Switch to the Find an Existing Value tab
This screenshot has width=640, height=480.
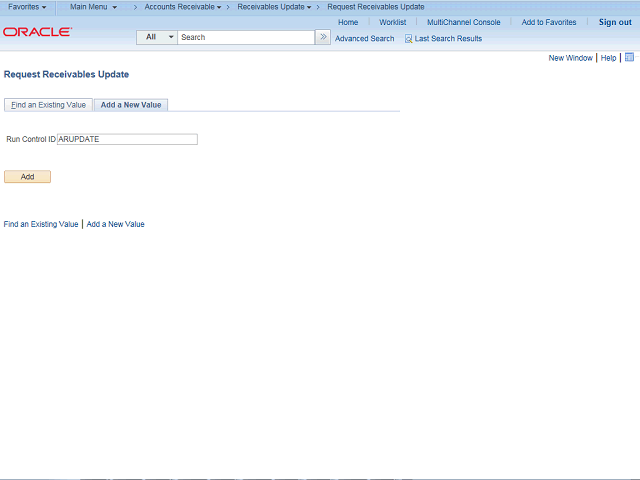[48, 105]
